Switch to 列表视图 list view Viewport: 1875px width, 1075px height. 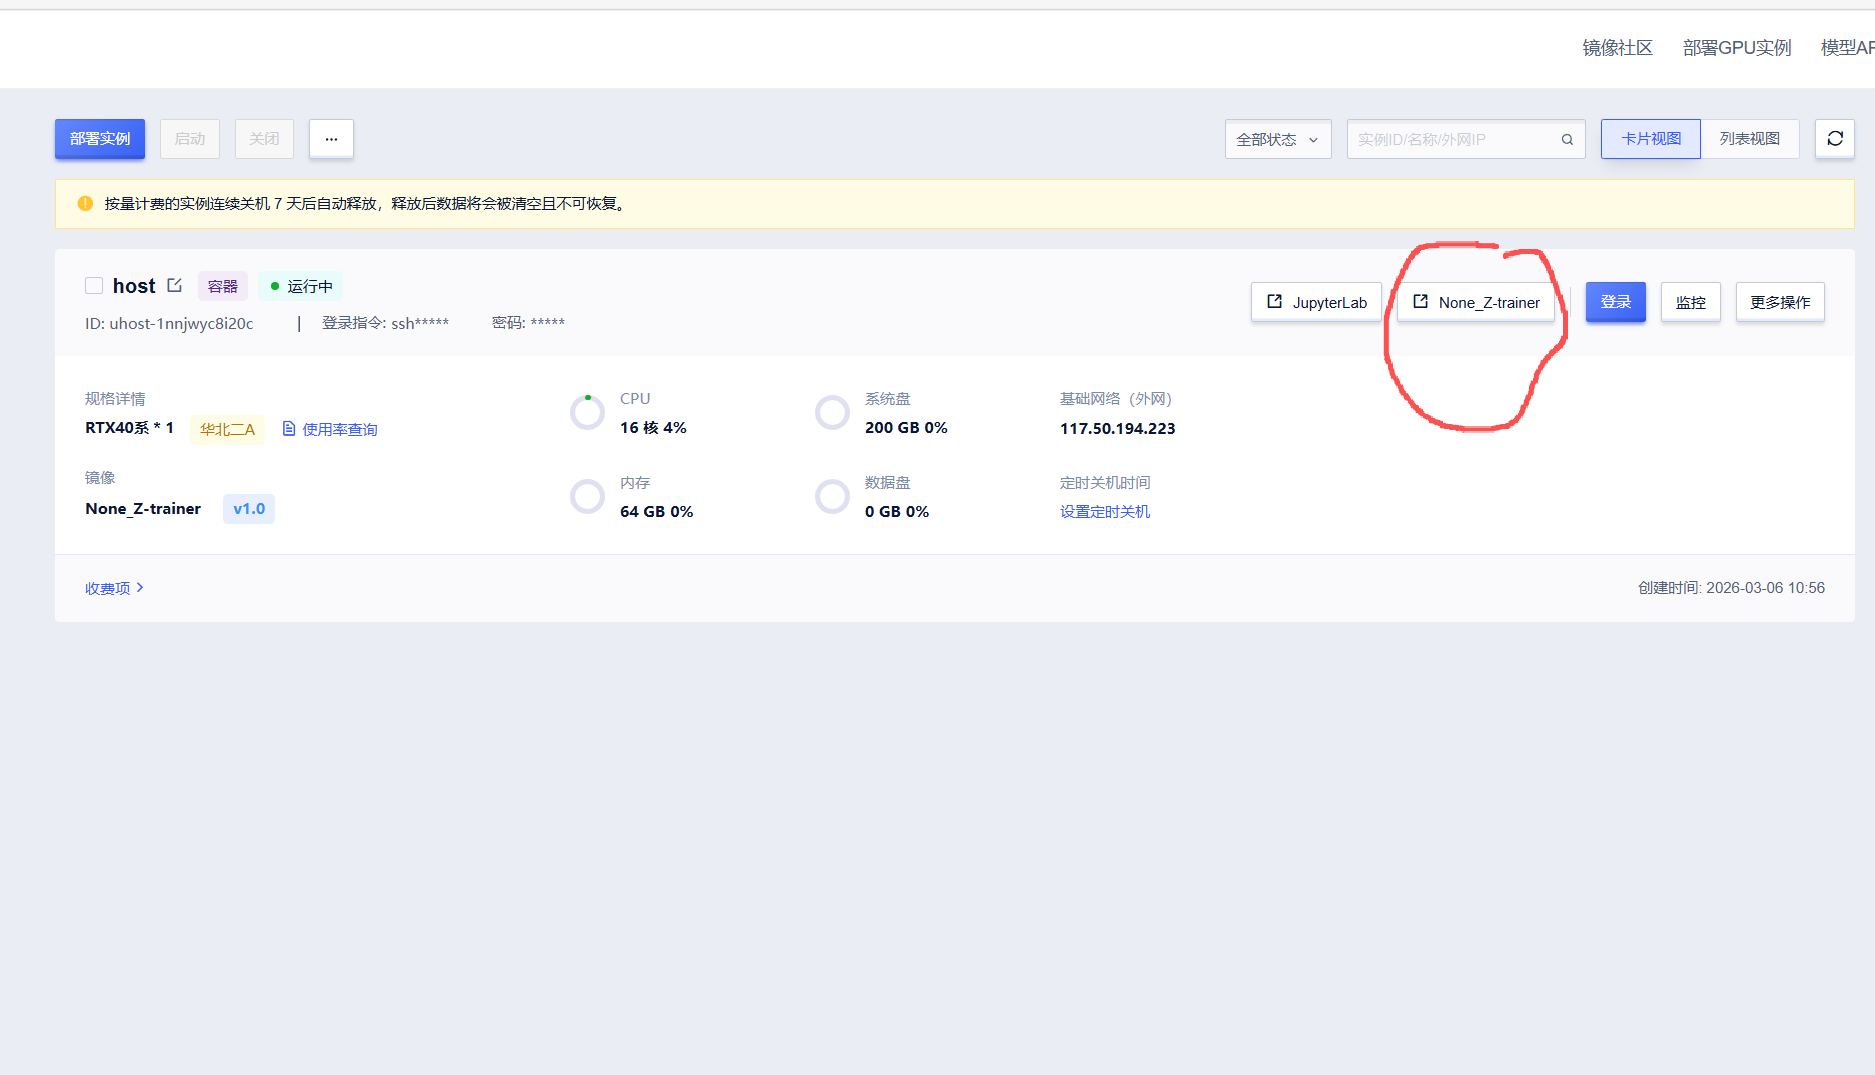click(1749, 139)
